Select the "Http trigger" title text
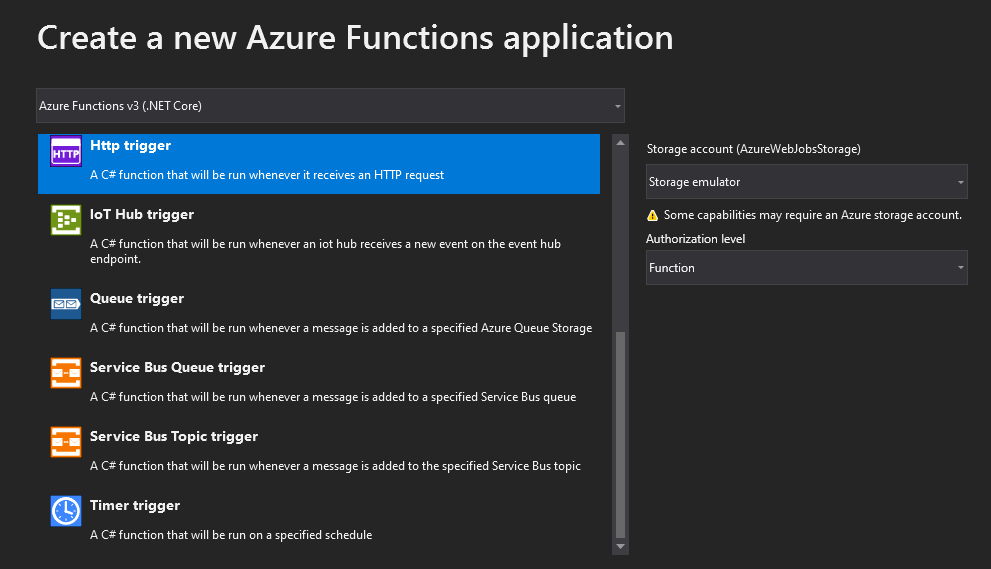 pos(130,145)
